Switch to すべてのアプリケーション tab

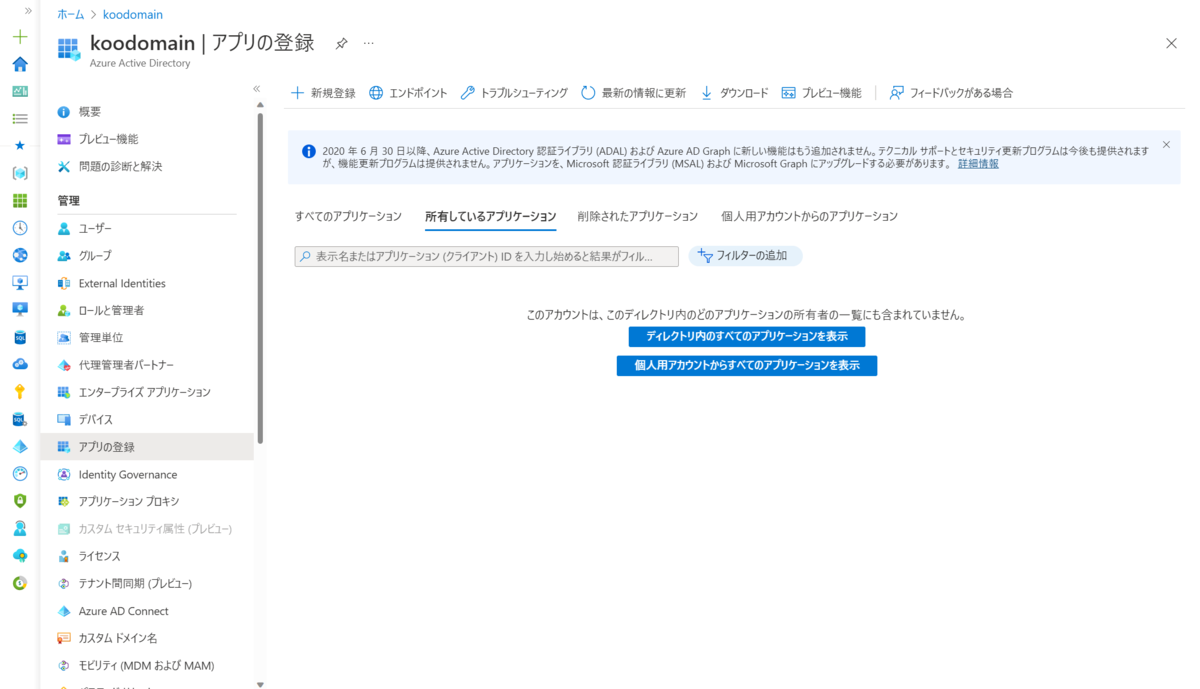pyautogui.click(x=348, y=216)
